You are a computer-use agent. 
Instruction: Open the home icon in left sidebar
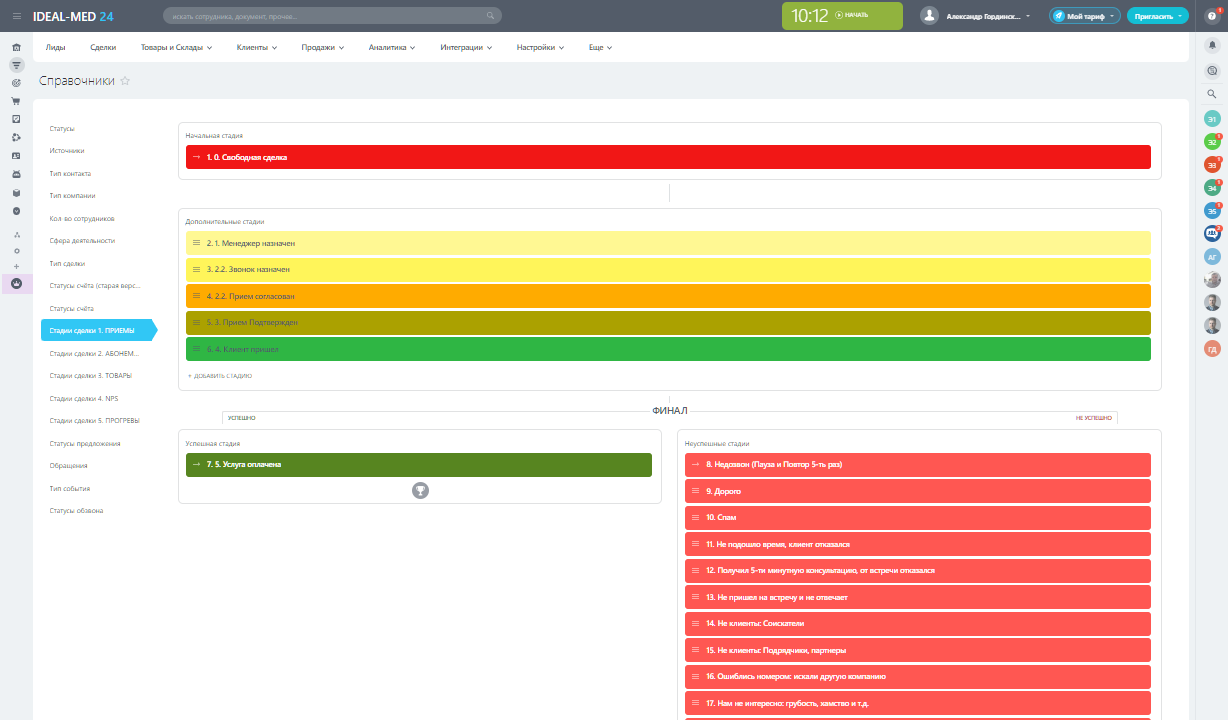(16, 47)
